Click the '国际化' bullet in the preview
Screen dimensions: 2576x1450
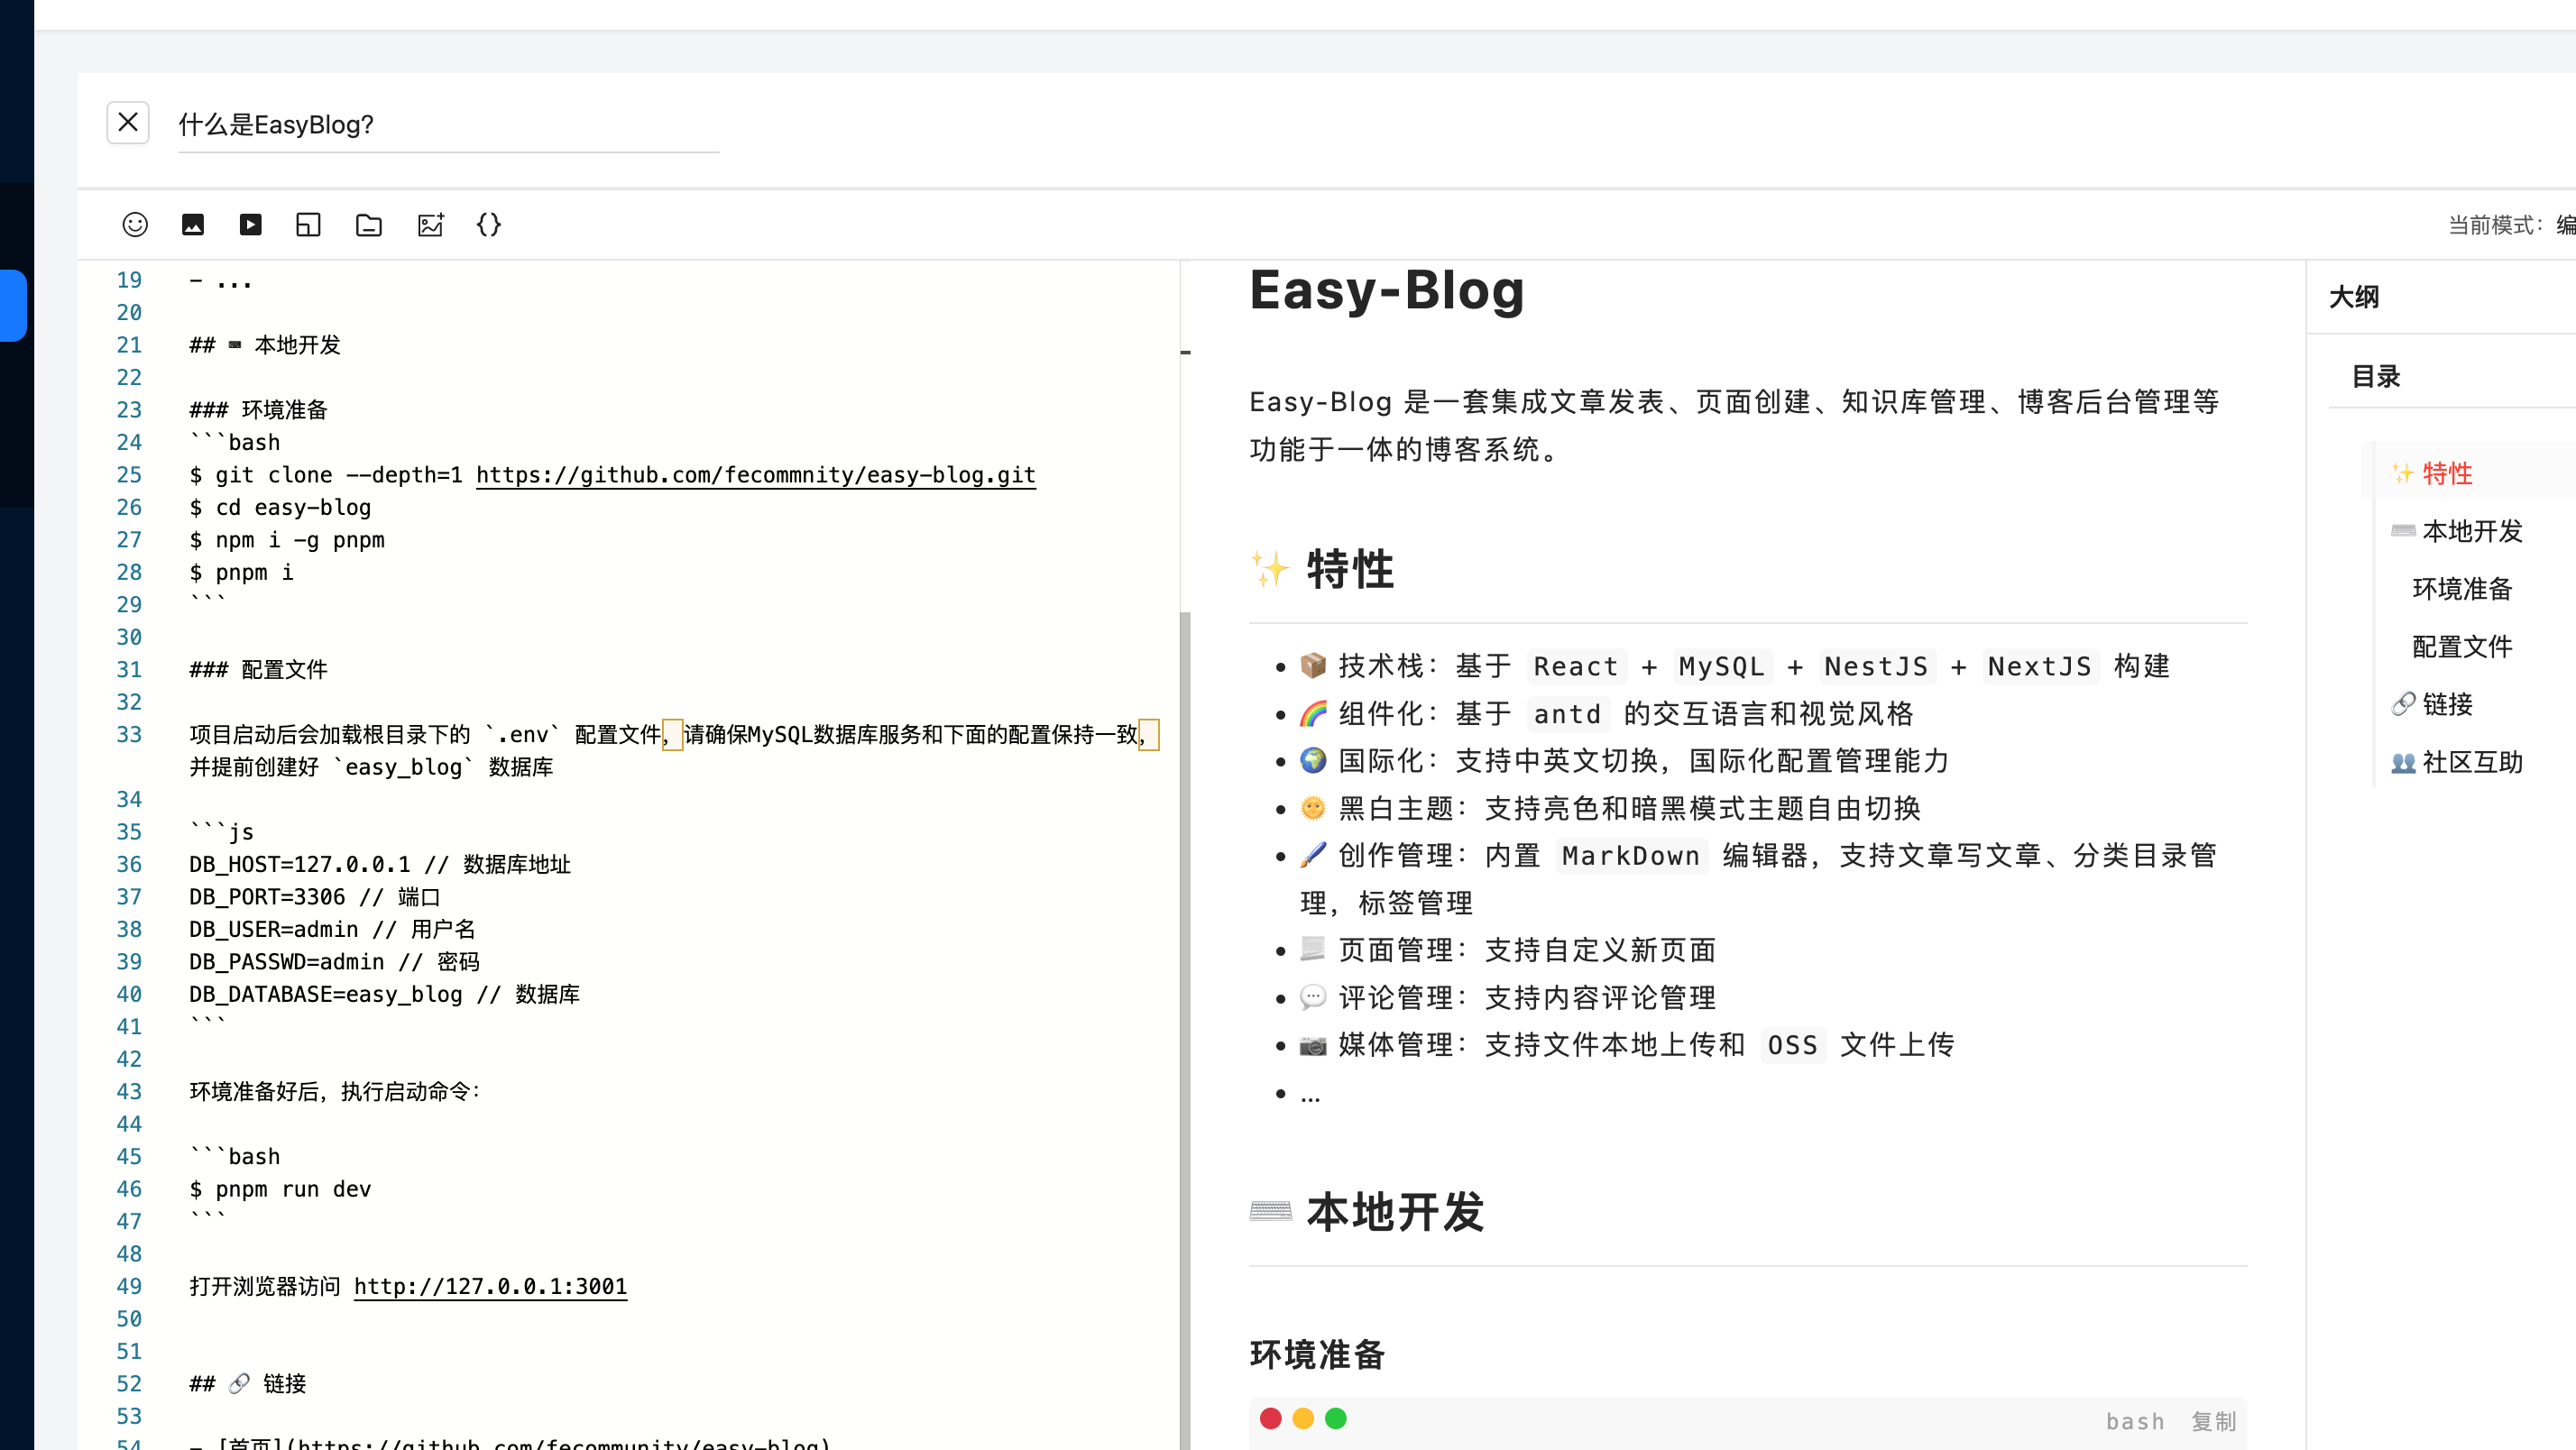[x=1625, y=761]
